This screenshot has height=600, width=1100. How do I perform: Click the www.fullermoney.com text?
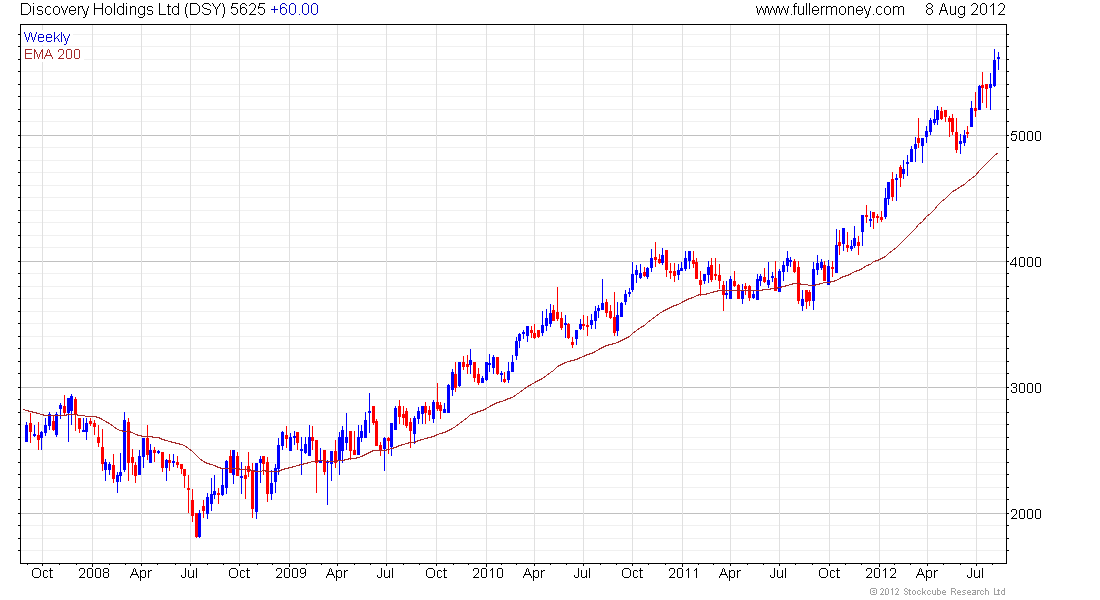(830, 10)
